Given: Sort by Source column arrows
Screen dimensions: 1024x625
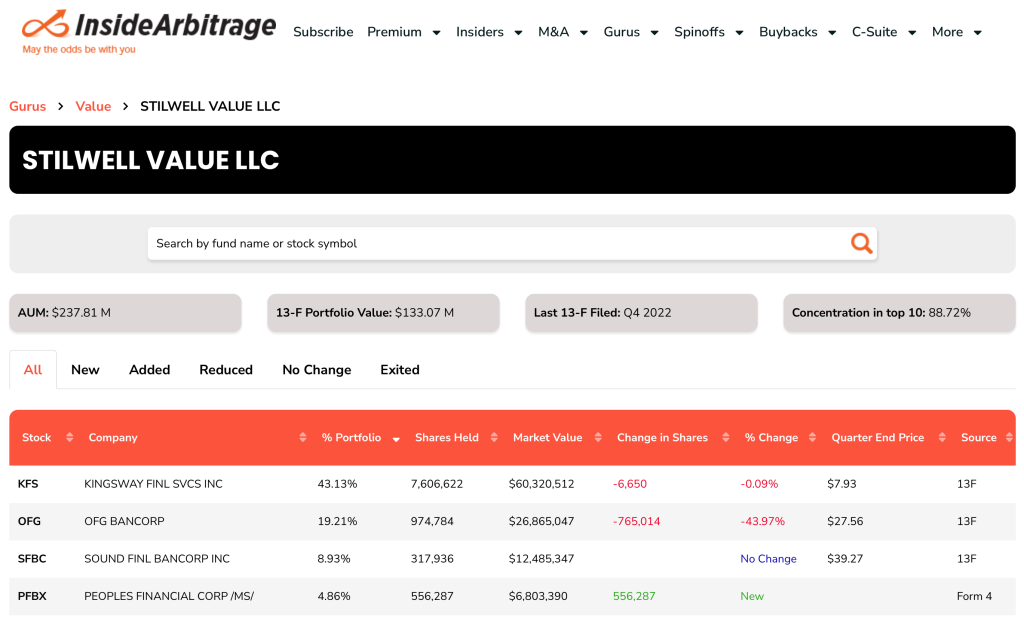Looking at the screenshot, I should [x=1009, y=438].
